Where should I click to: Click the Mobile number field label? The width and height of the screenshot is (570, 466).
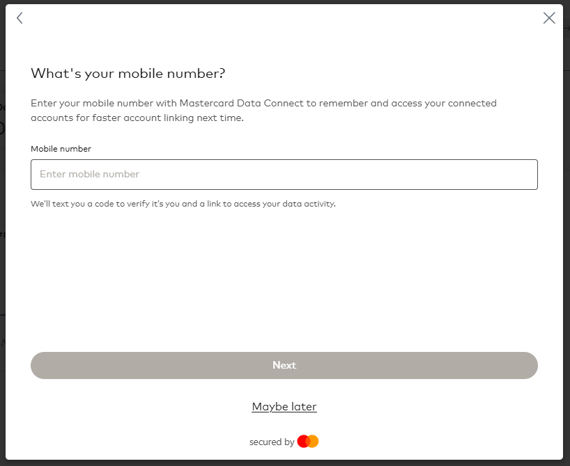point(61,149)
